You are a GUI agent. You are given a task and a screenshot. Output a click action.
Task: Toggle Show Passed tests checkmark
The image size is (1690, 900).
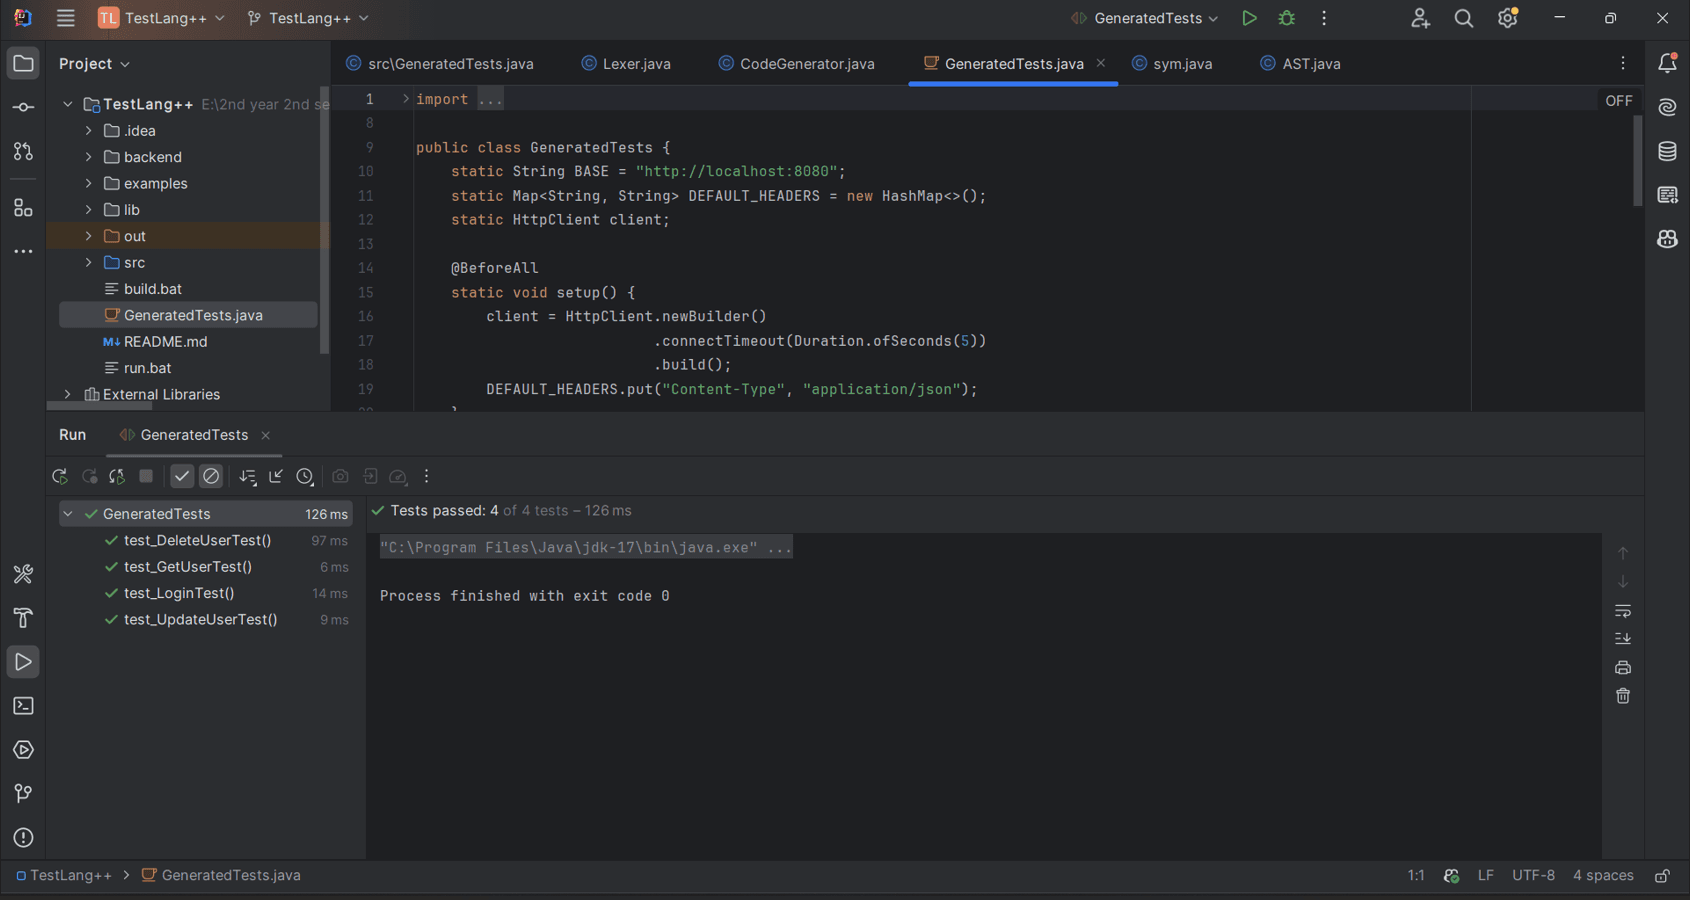pyautogui.click(x=182, y=477)
